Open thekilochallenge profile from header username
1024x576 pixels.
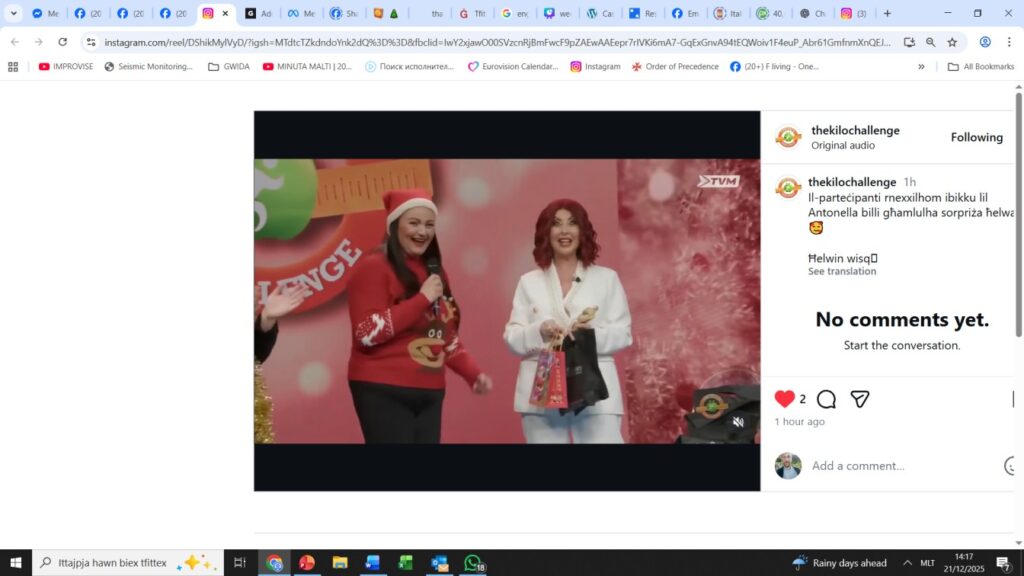[x=855, y=130]
